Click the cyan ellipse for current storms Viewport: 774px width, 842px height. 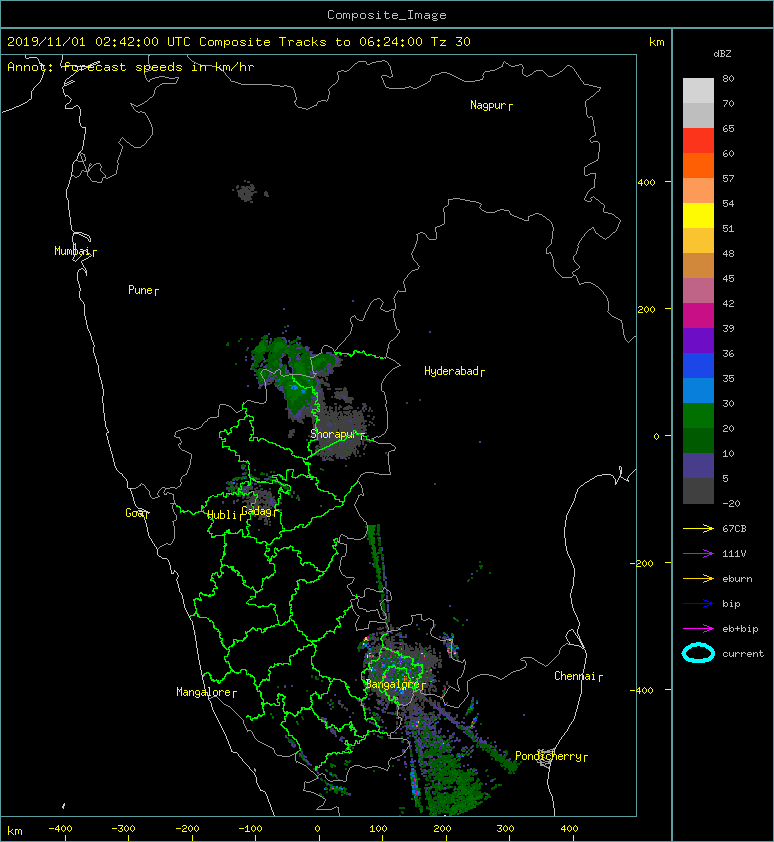(698, 653)
